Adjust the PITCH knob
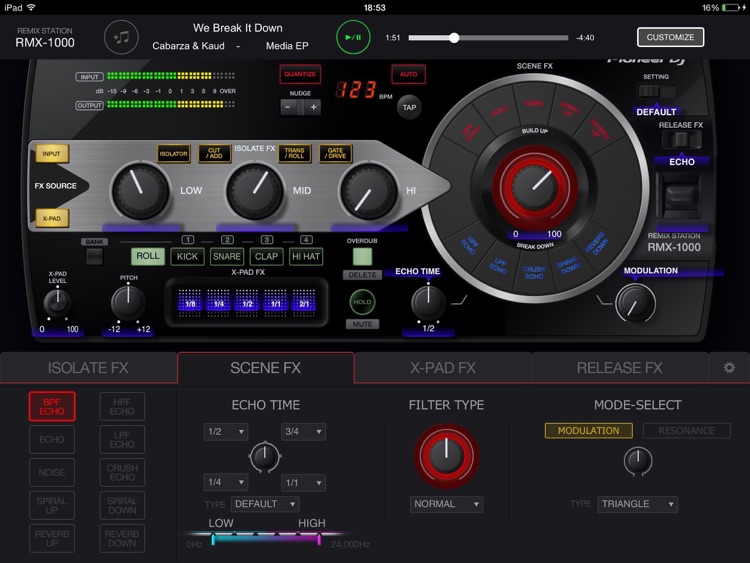This screenshot has height=563, width=750. click(x=128, y=302)
